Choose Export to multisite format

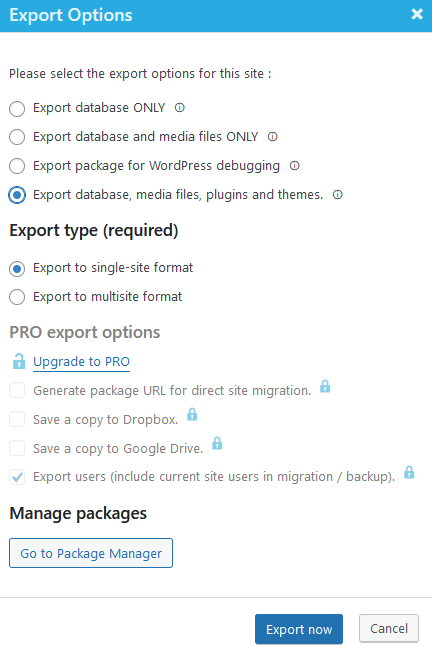pyautogui.click(x=17, y=297)
